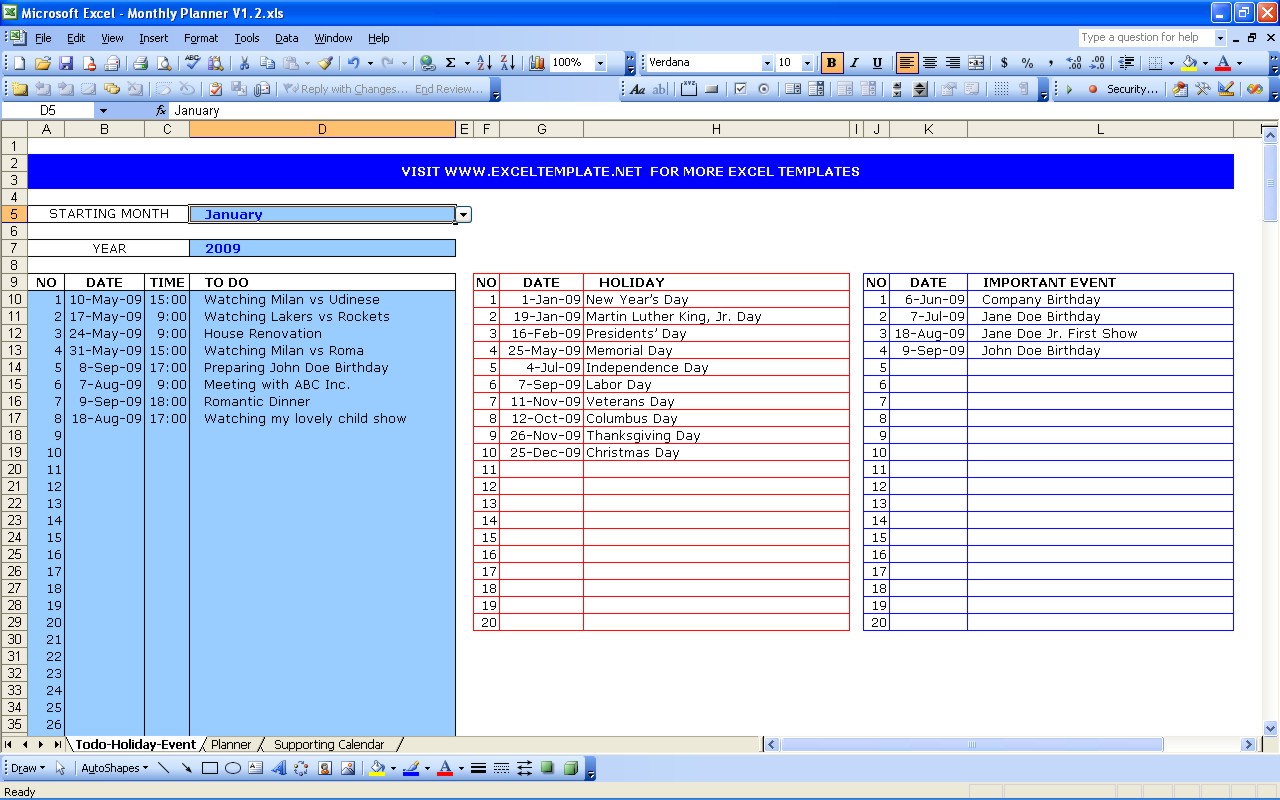
Task: Apply blue Line Color on Drawing toolbar
Action: pos(411,768)
